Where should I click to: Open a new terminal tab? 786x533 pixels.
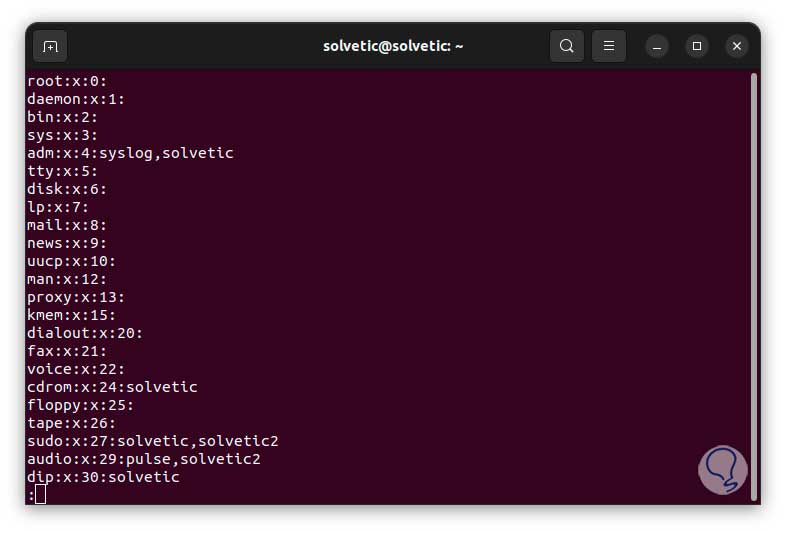coord(50,46)
